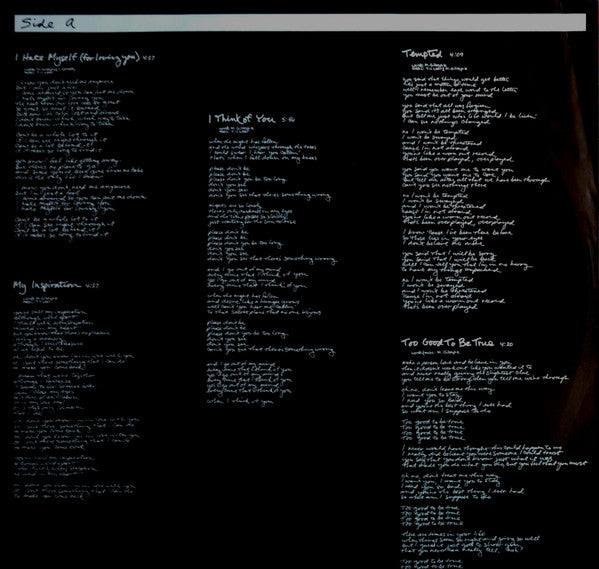Click the 4:09 duration next to Tempted

tap(457, 55)
